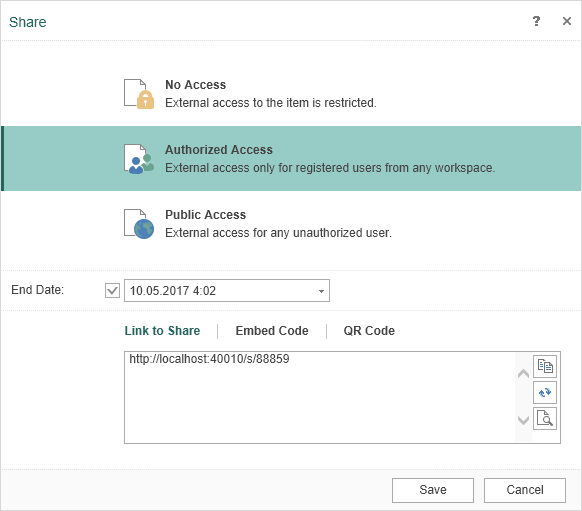This screenshot has width=582, height=511.
Task: Open the Link to Share tab
Action: pos(162,331)
